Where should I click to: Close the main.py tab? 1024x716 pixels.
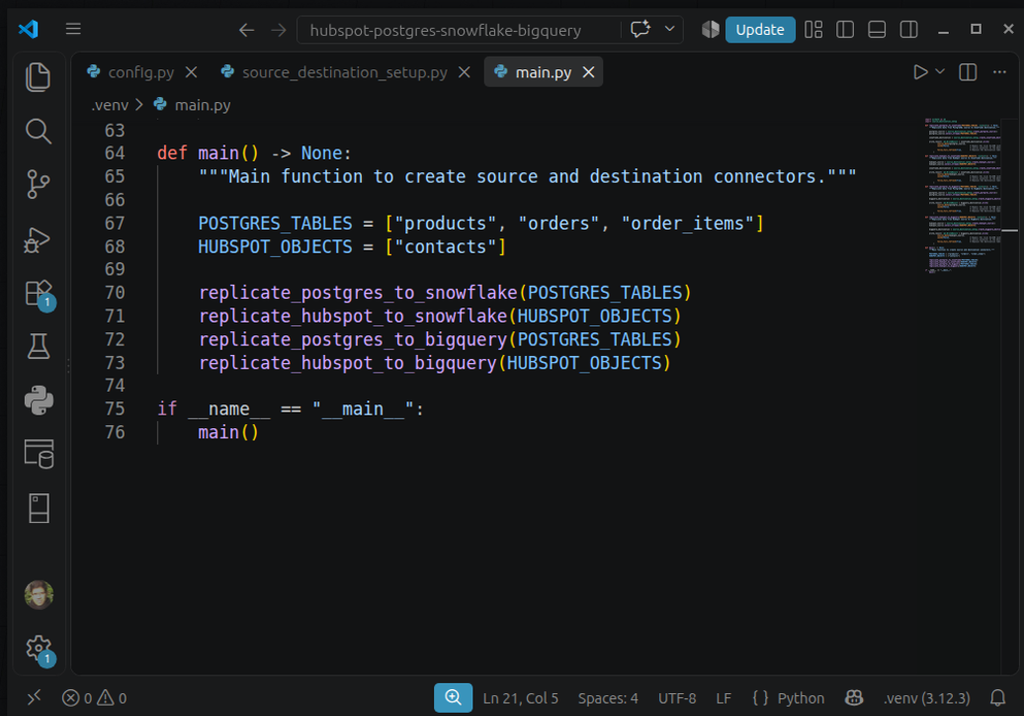pos(588,73)
